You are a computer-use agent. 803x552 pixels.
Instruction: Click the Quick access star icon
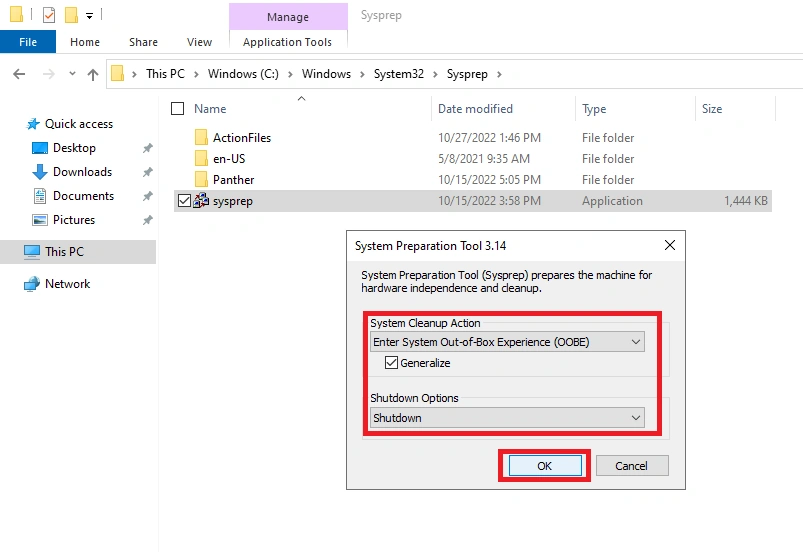tap(33, 124)
